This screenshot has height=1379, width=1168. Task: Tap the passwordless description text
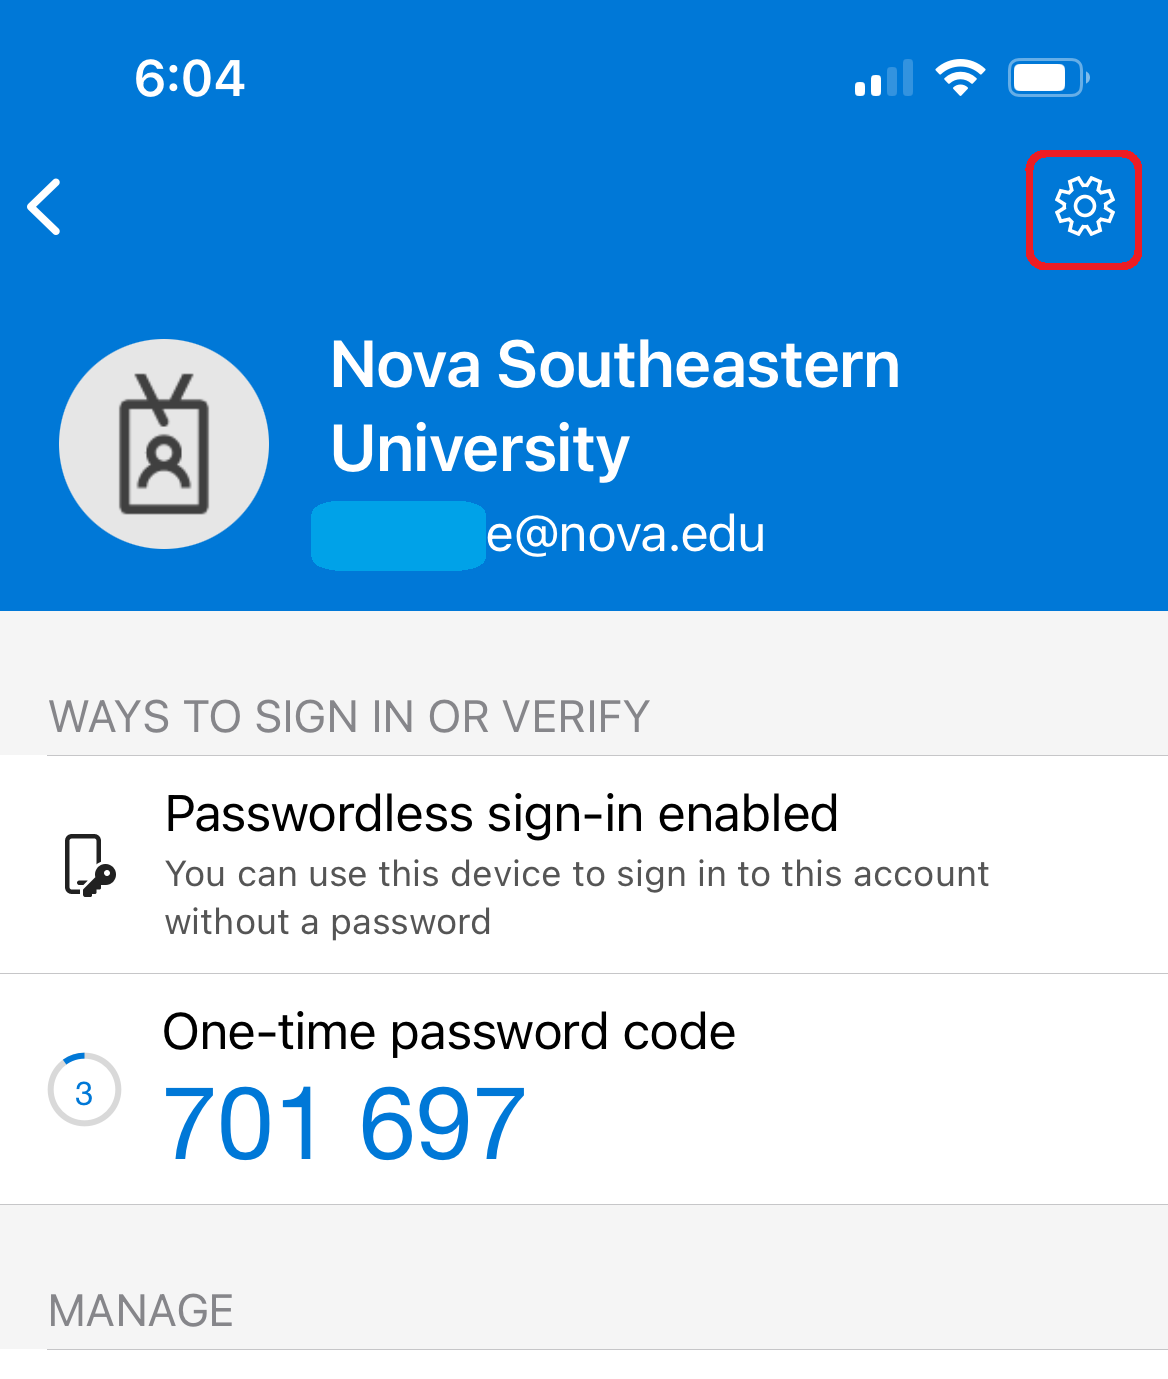tap(576, 897)
